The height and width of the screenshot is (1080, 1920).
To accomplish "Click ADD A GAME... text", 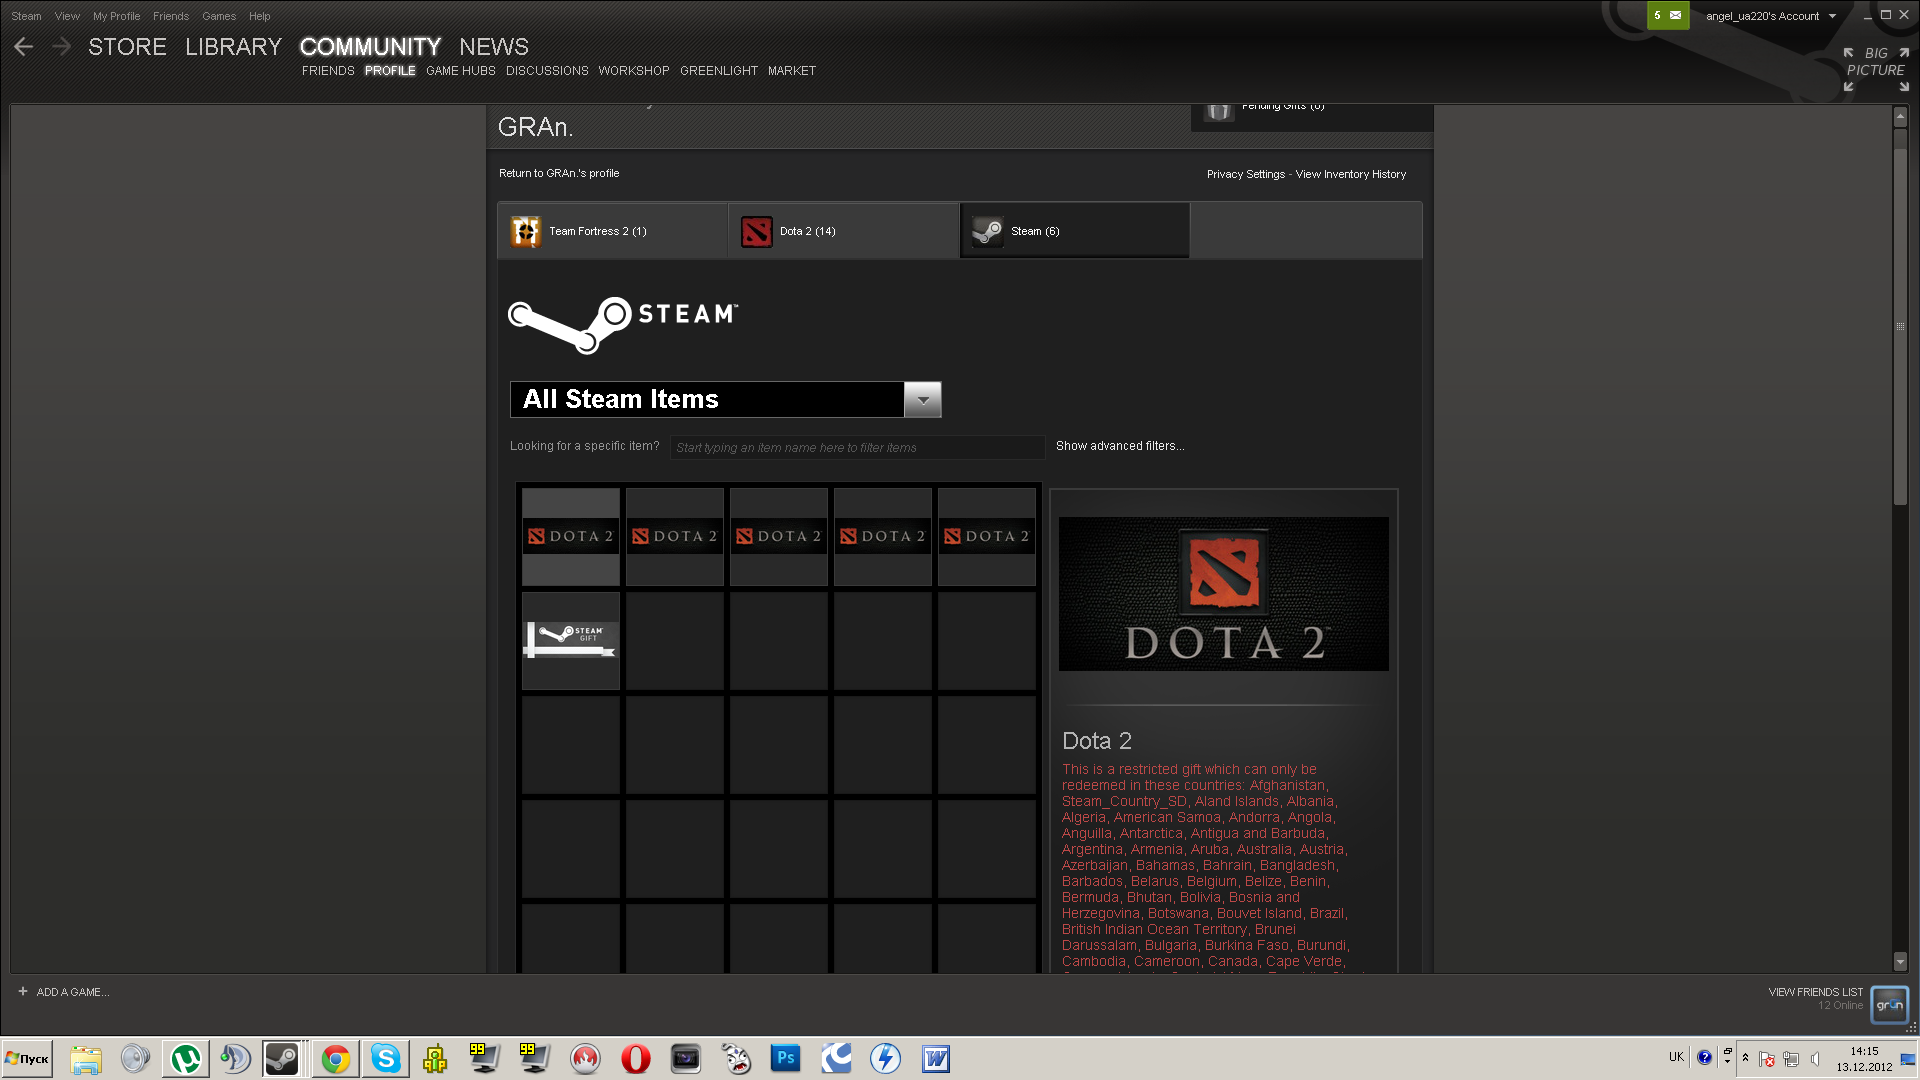I will [x=73, y=992].
